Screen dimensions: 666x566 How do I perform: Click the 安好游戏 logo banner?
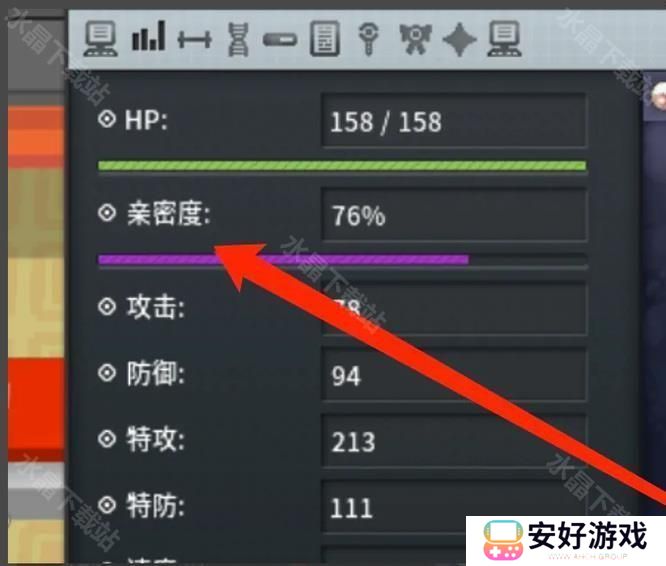click(566, 540)
